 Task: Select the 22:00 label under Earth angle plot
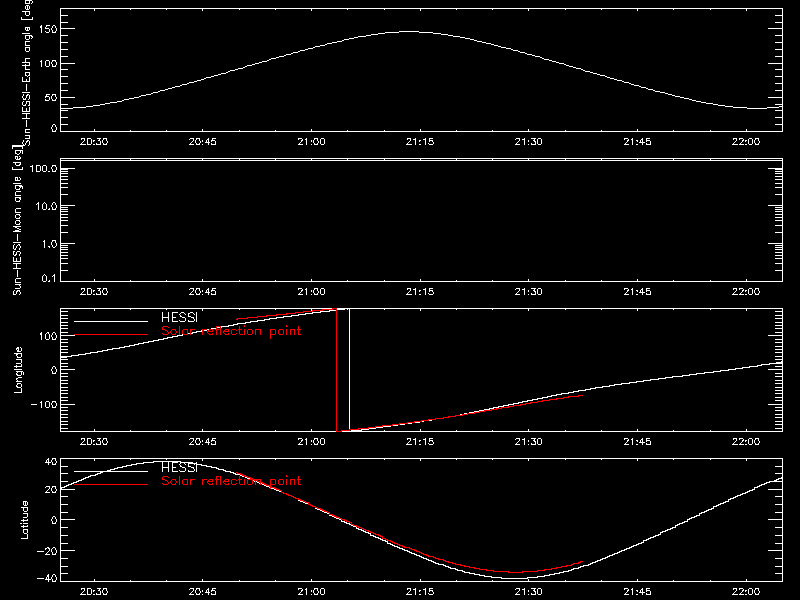(746, 142)
